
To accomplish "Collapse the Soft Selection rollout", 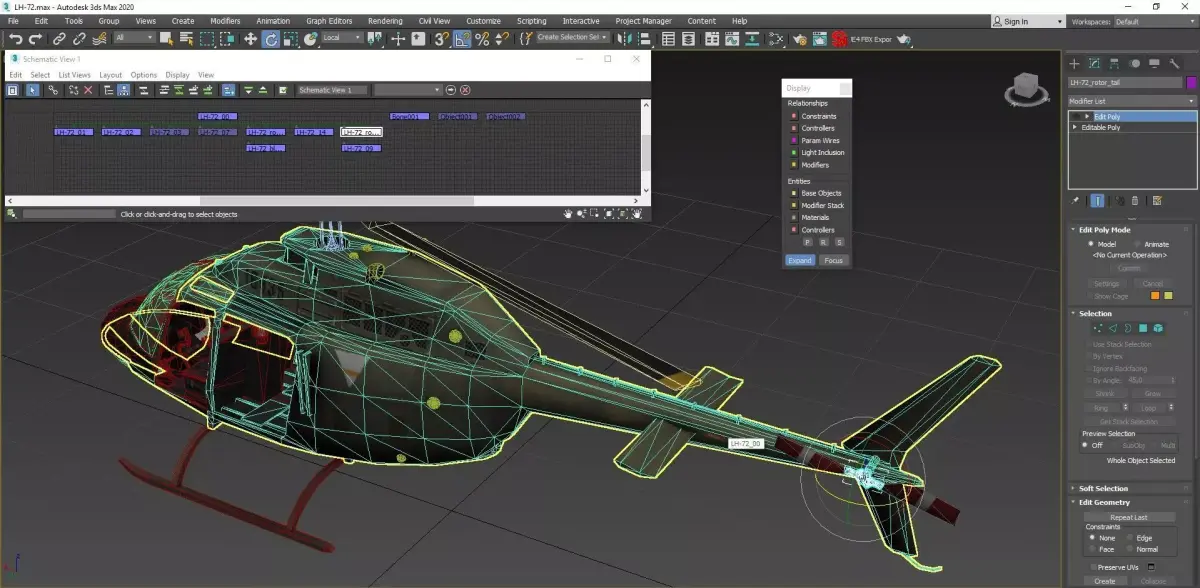I will tap(1103, 488).
